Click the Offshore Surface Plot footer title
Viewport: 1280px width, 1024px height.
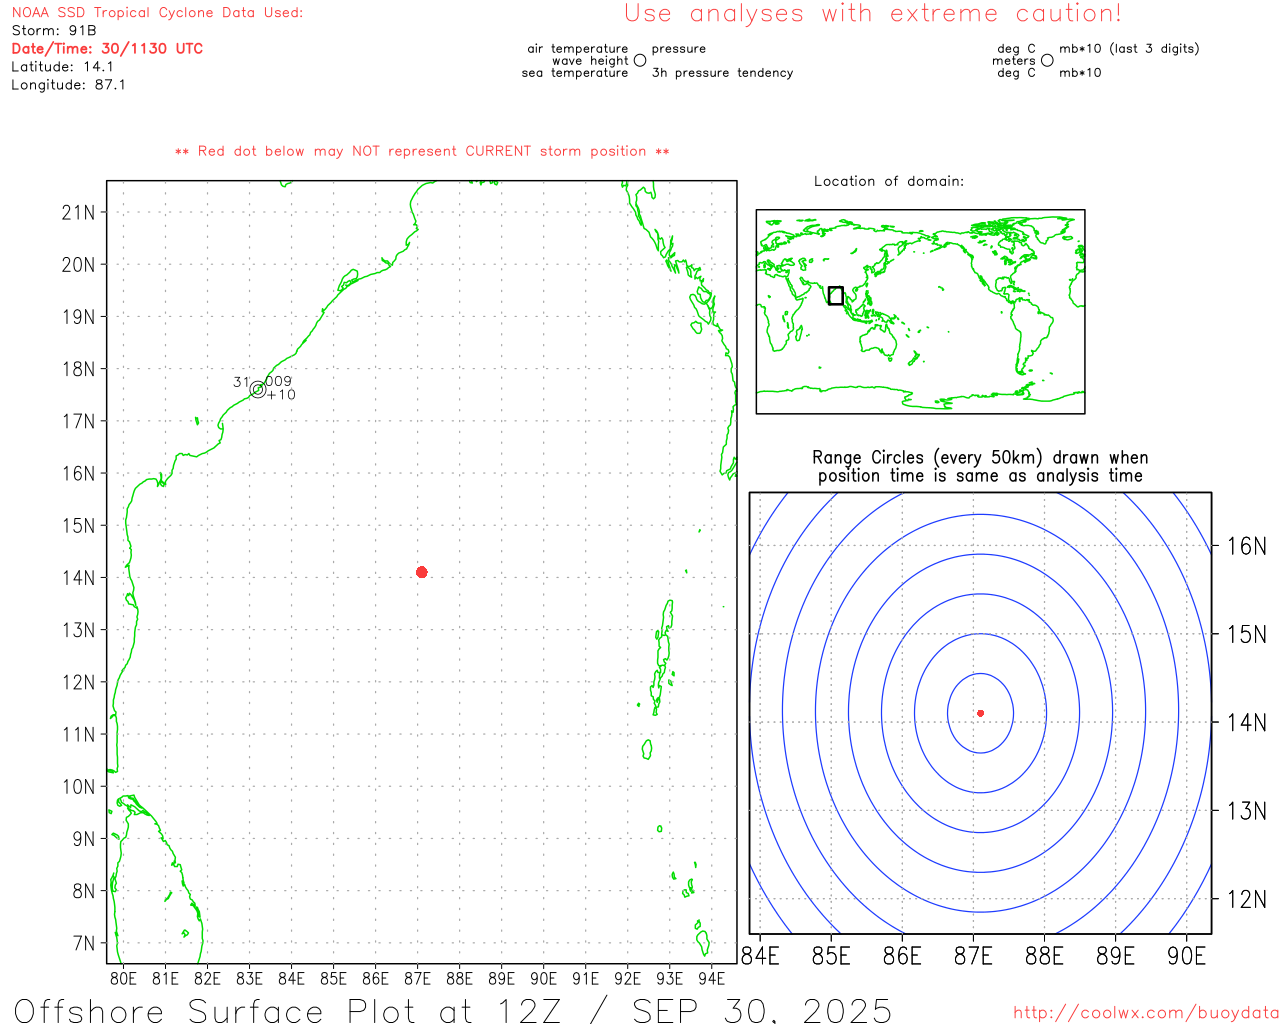[x=453, y=1010]
